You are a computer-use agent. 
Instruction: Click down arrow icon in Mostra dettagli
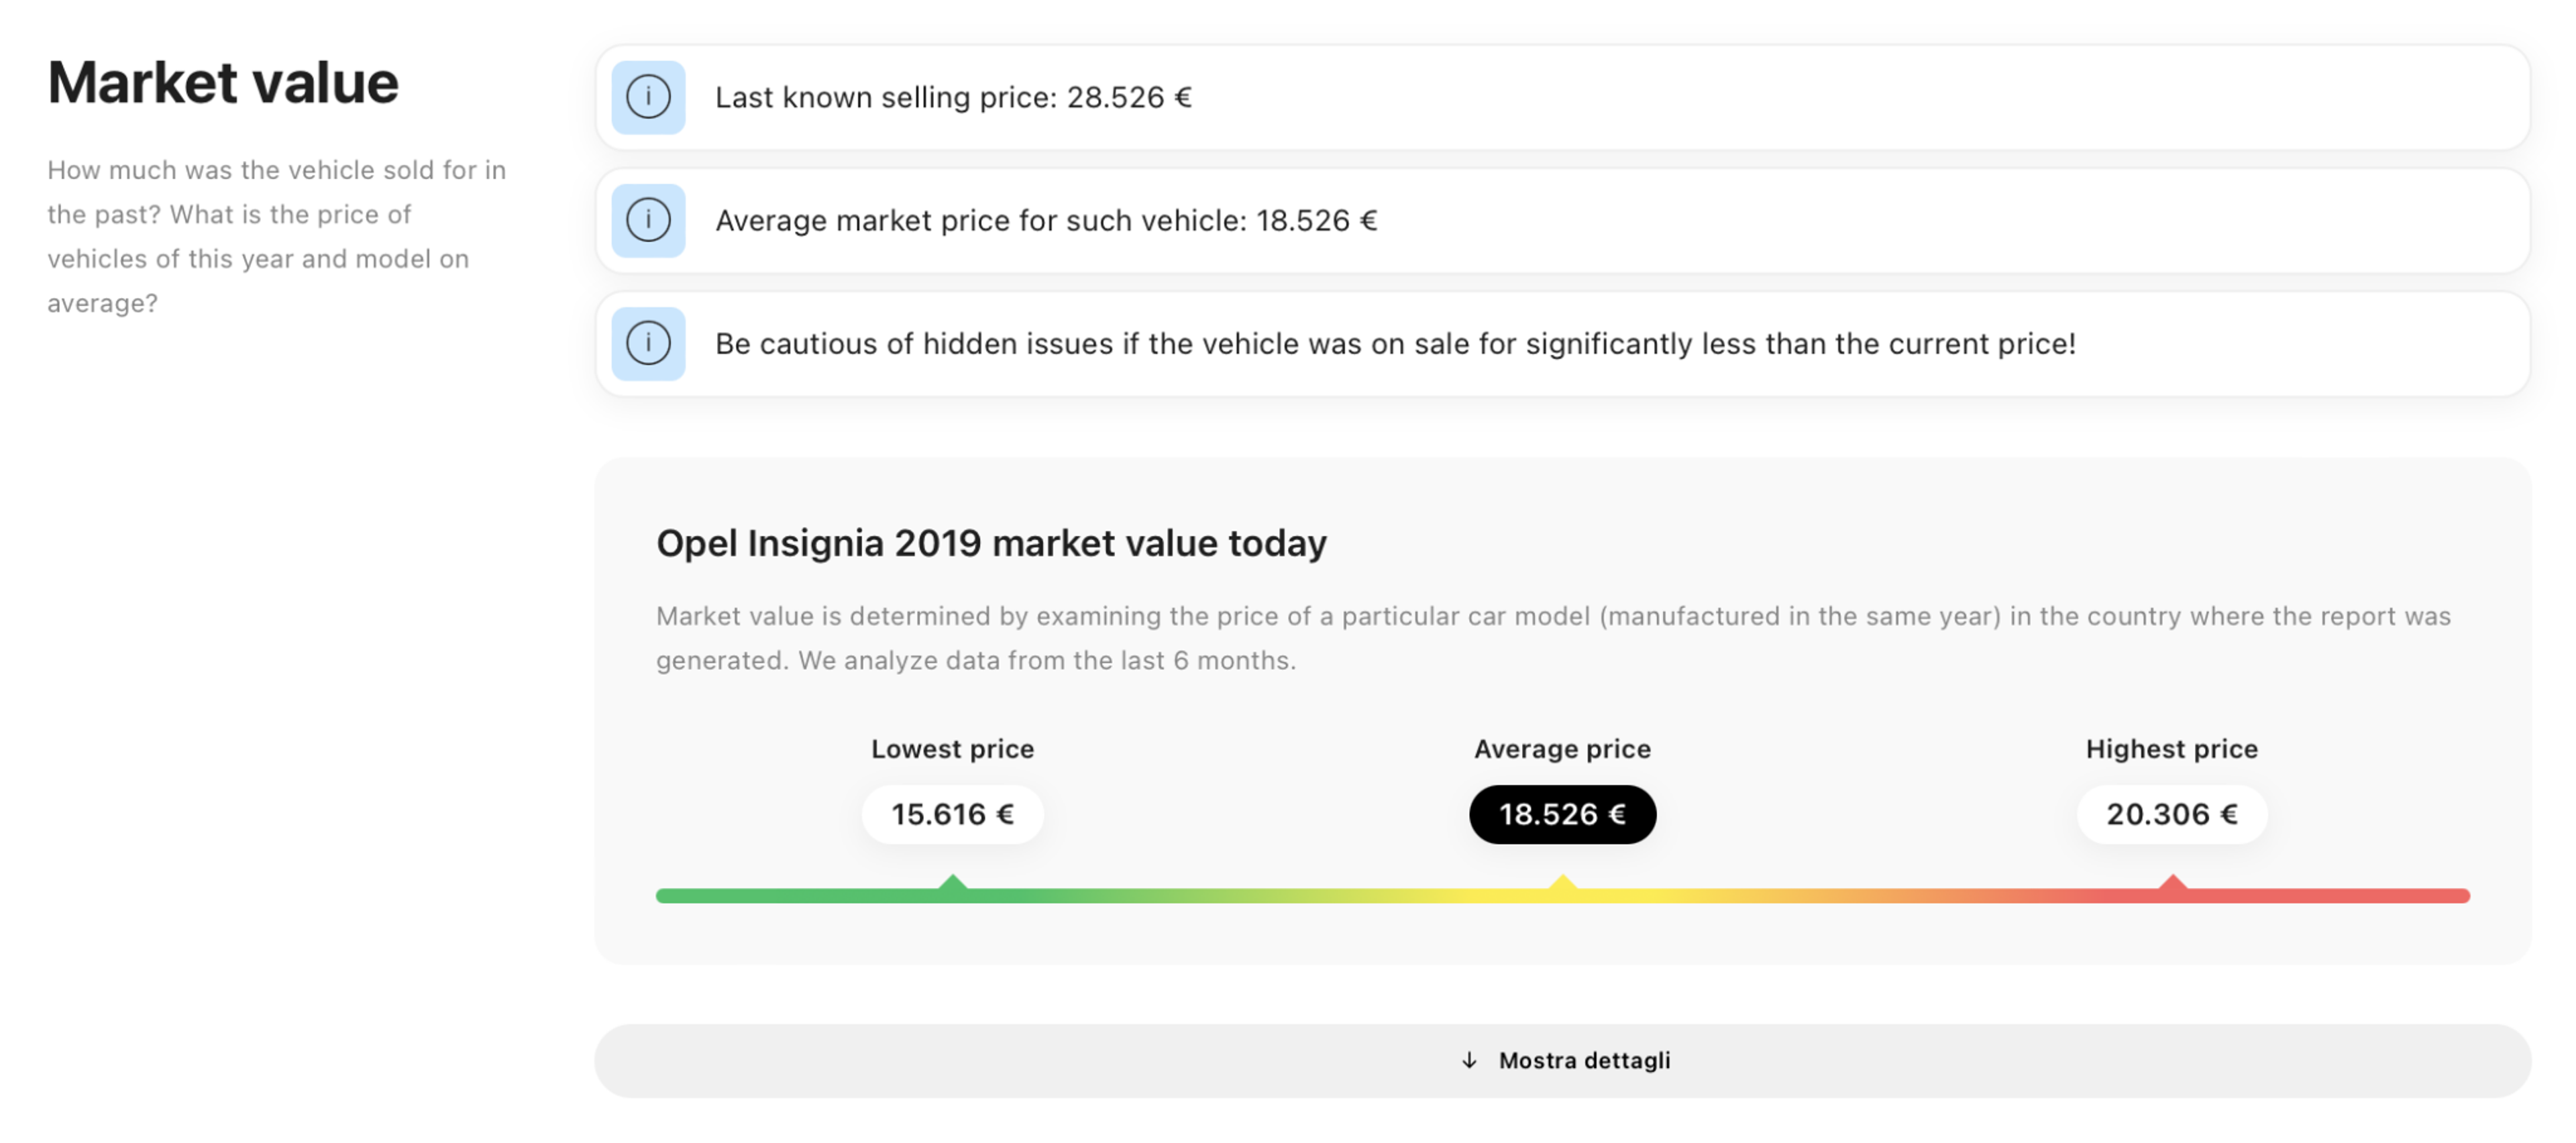pos(1469,1060)
